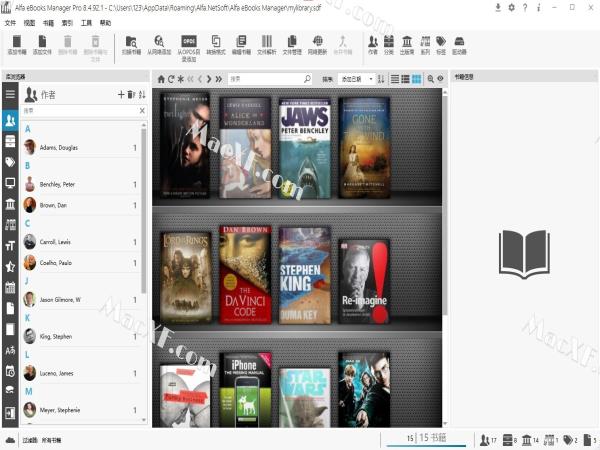Open Tags (标签) in the top toolbar

pos(441,45)
